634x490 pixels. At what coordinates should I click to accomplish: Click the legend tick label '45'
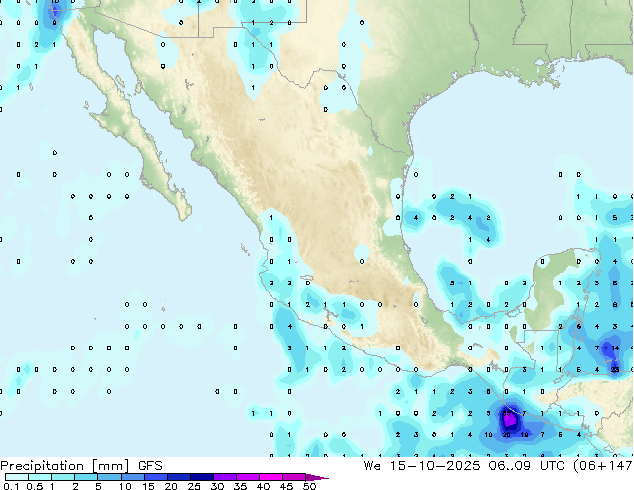click(x=287, y=486)
